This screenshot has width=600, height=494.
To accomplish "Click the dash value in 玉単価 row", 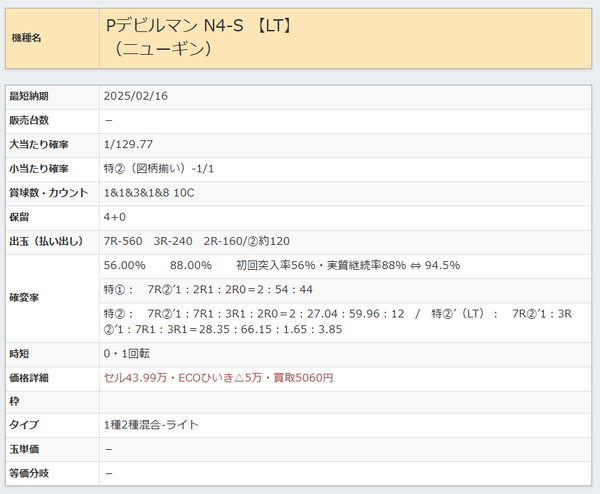I will point(109,449).
